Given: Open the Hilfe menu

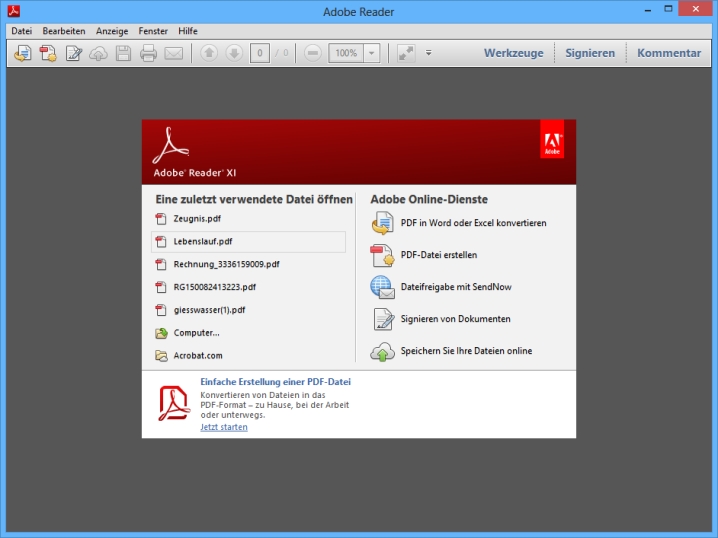Looking at the screenshot, I should [x=188, y=31].
